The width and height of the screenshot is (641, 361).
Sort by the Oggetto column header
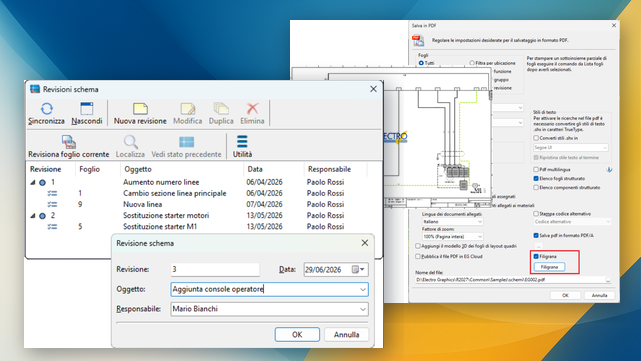[x=138, y=169]
